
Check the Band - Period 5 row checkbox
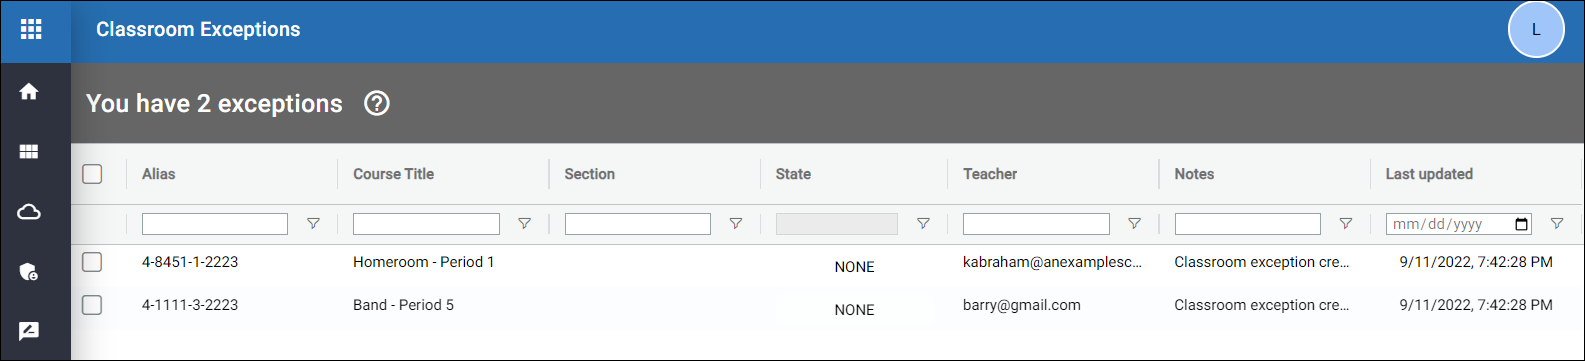tap(92, 305)
